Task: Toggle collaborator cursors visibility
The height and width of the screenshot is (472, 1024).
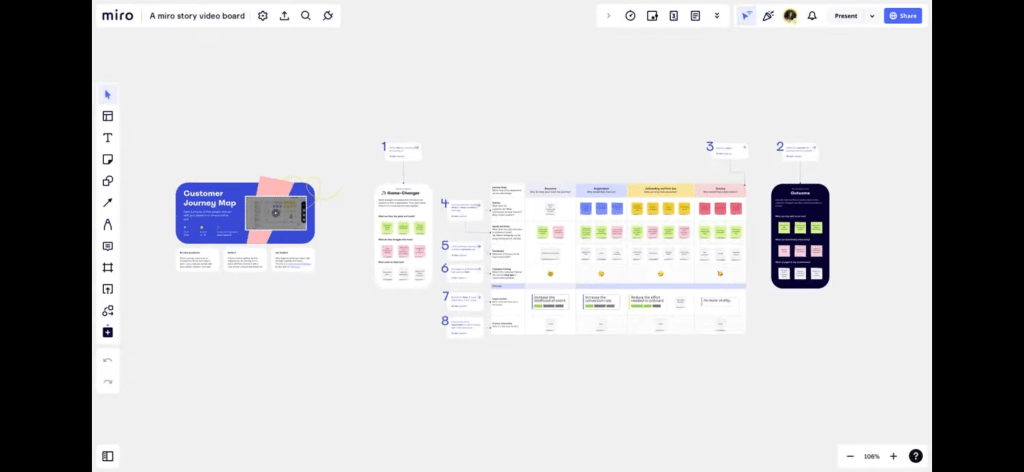Action: point(746,16)
